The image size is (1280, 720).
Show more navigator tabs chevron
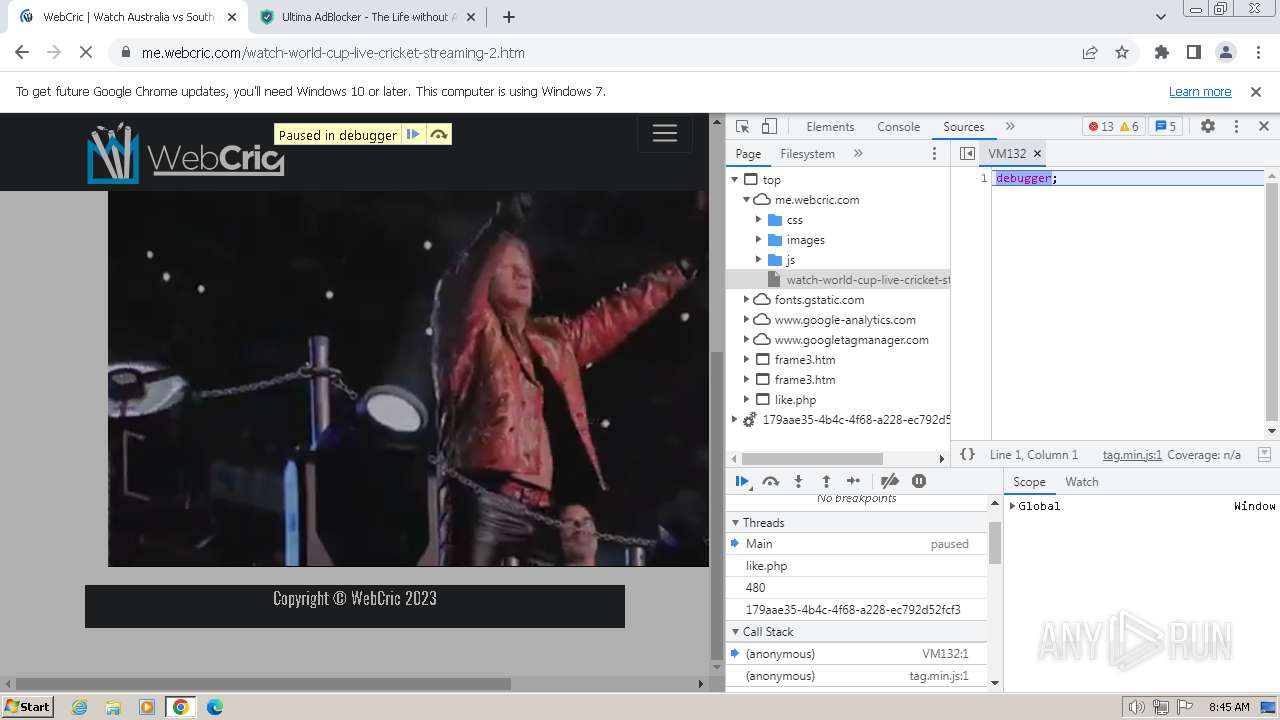coord(858,153)
